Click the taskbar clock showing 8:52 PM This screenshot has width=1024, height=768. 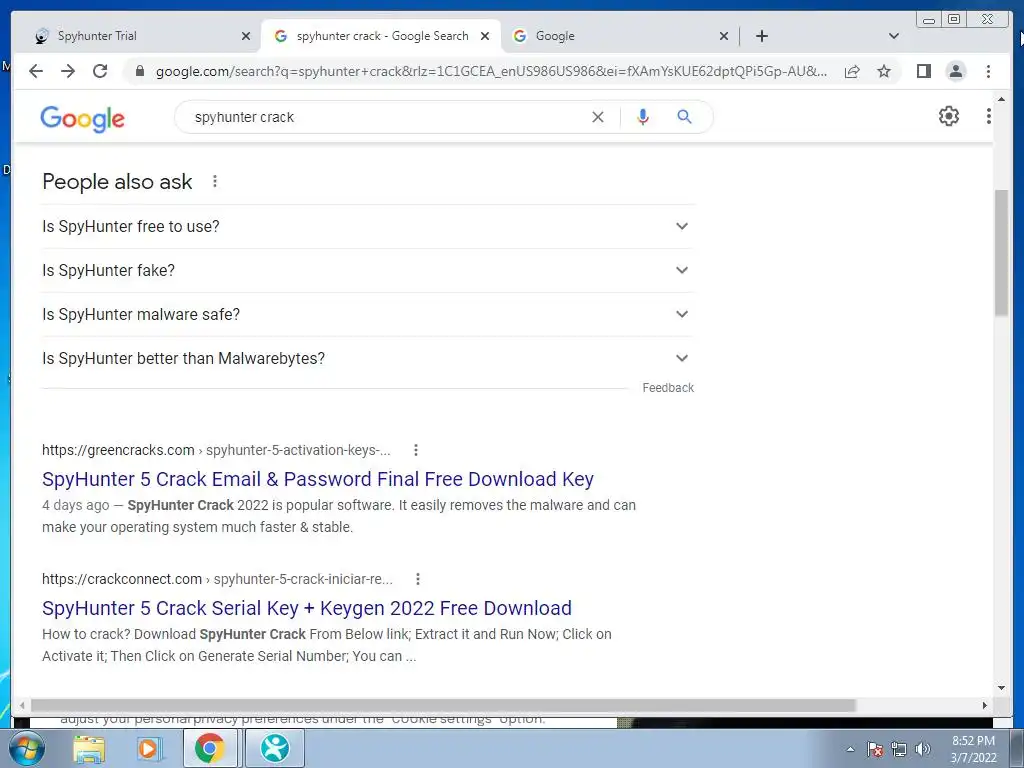point(973,749)
